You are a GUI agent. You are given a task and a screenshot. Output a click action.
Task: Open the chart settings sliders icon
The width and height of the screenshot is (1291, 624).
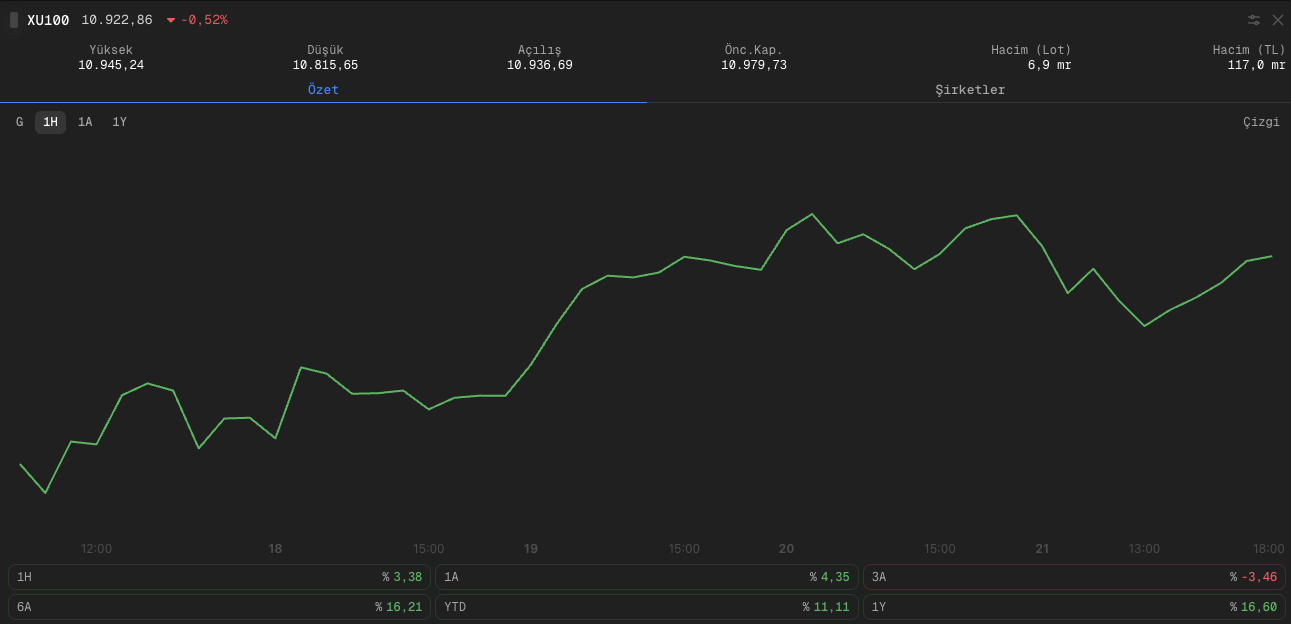pyautogui.click(x=1253, y=20)
